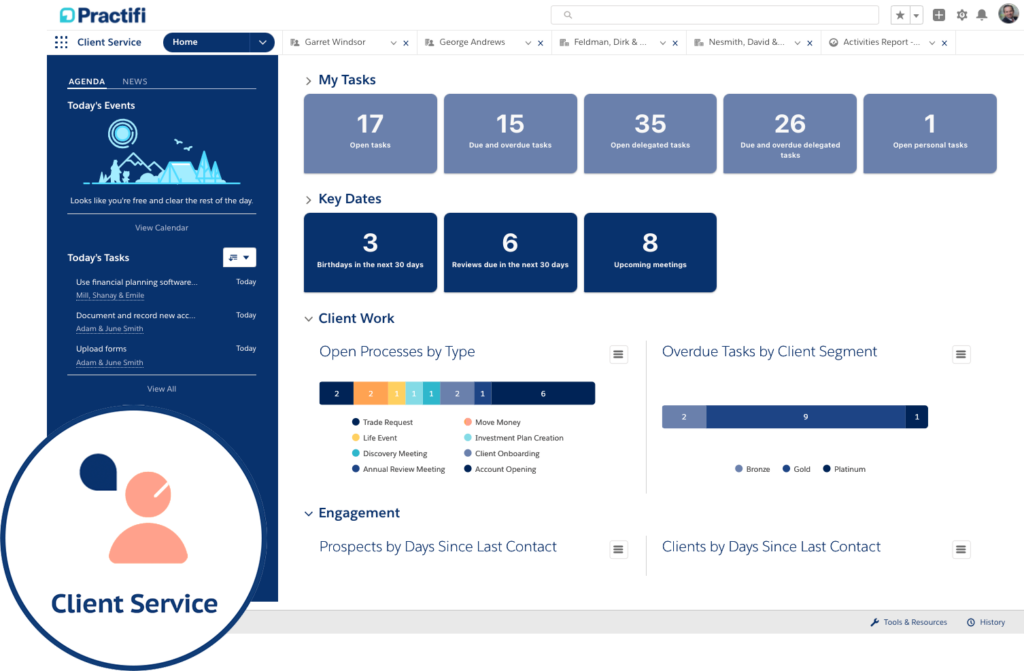This screenshot has height=671, width=1024.
Task: Click the History clock icon in the footer
Action: pyautogui.click(x=969, y=621)
